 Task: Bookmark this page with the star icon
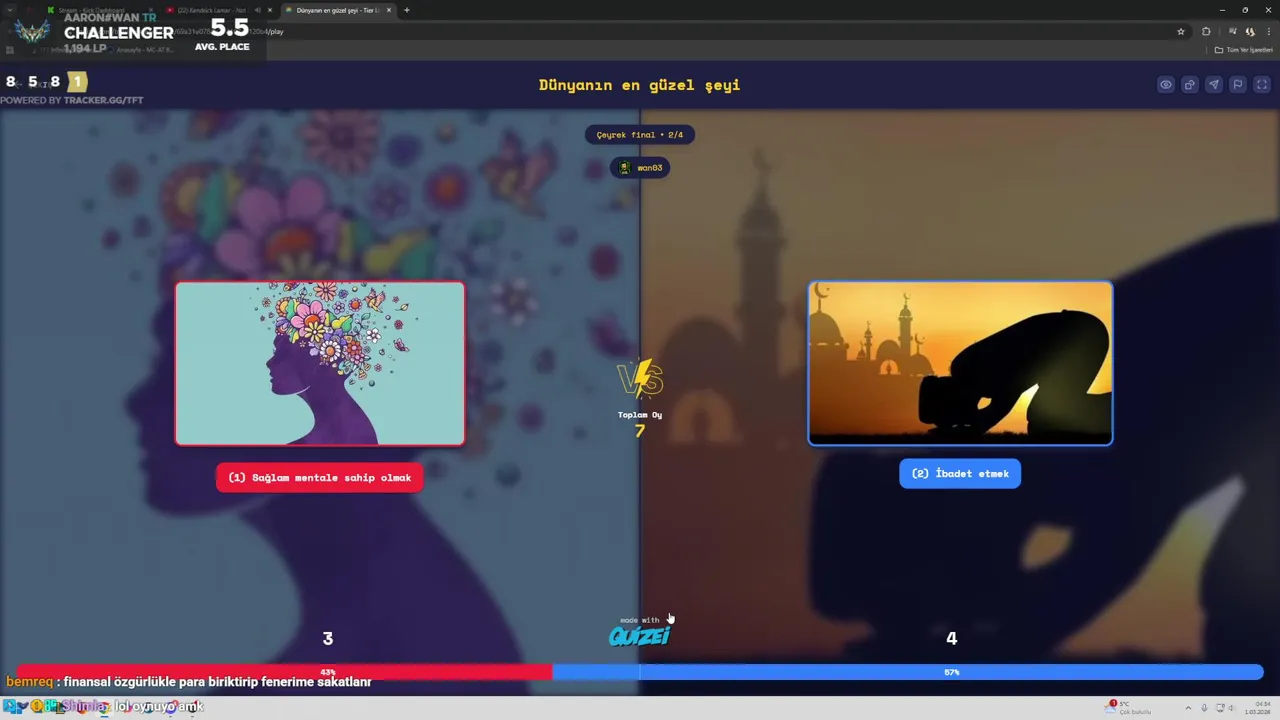pyautogui.click(x=1181, y=31)
